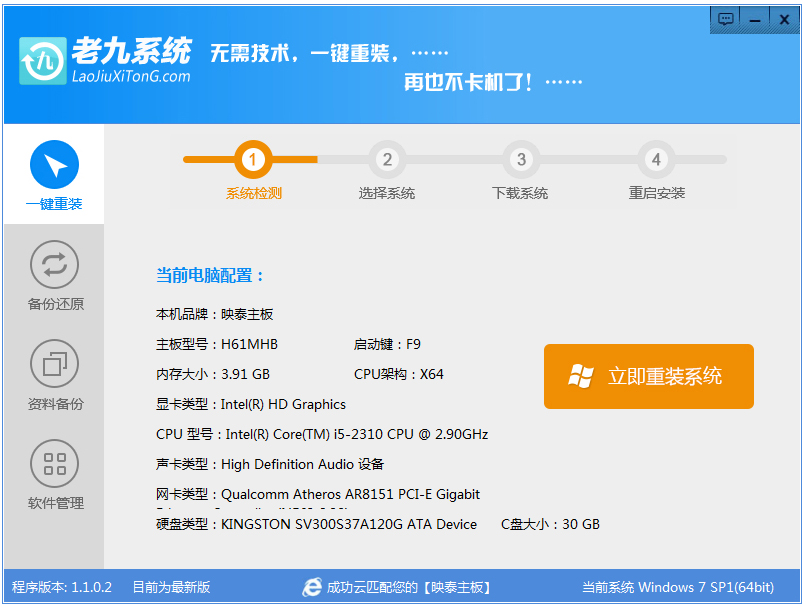This screenshot has width=806, height=608.
Task: Select step 4 重启安装 circle
Action: coord(656,159)
